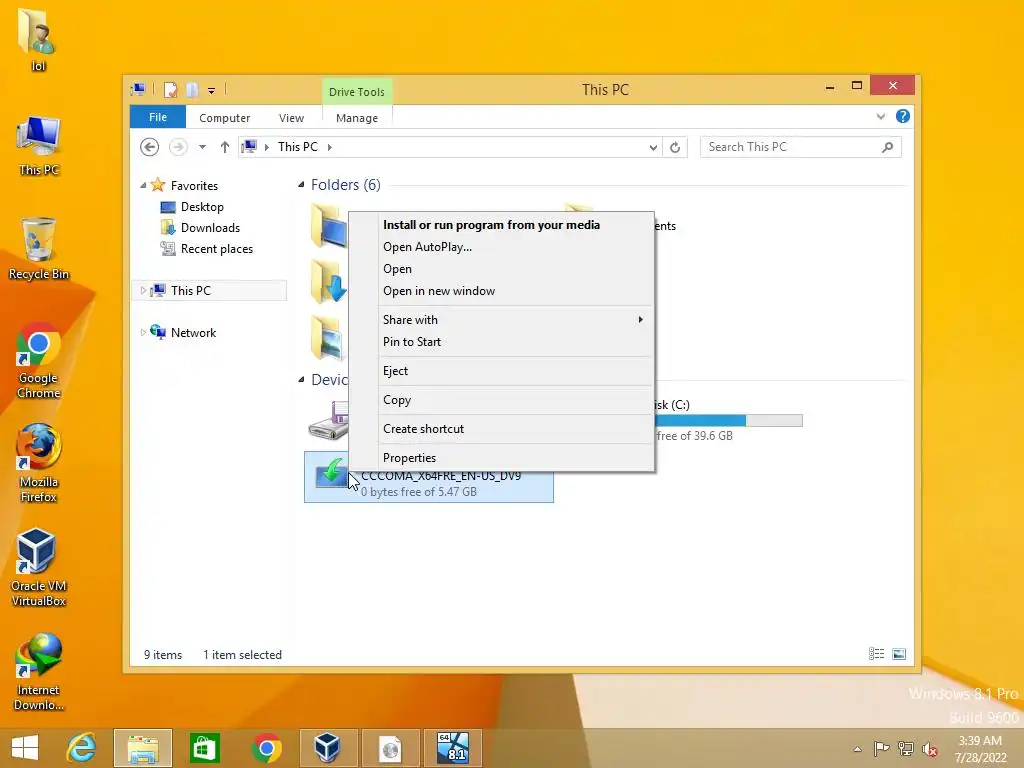This screenshot has width=1024, height=768.
Task: Go back using Explorer back arrow
Action: [150, 147]
